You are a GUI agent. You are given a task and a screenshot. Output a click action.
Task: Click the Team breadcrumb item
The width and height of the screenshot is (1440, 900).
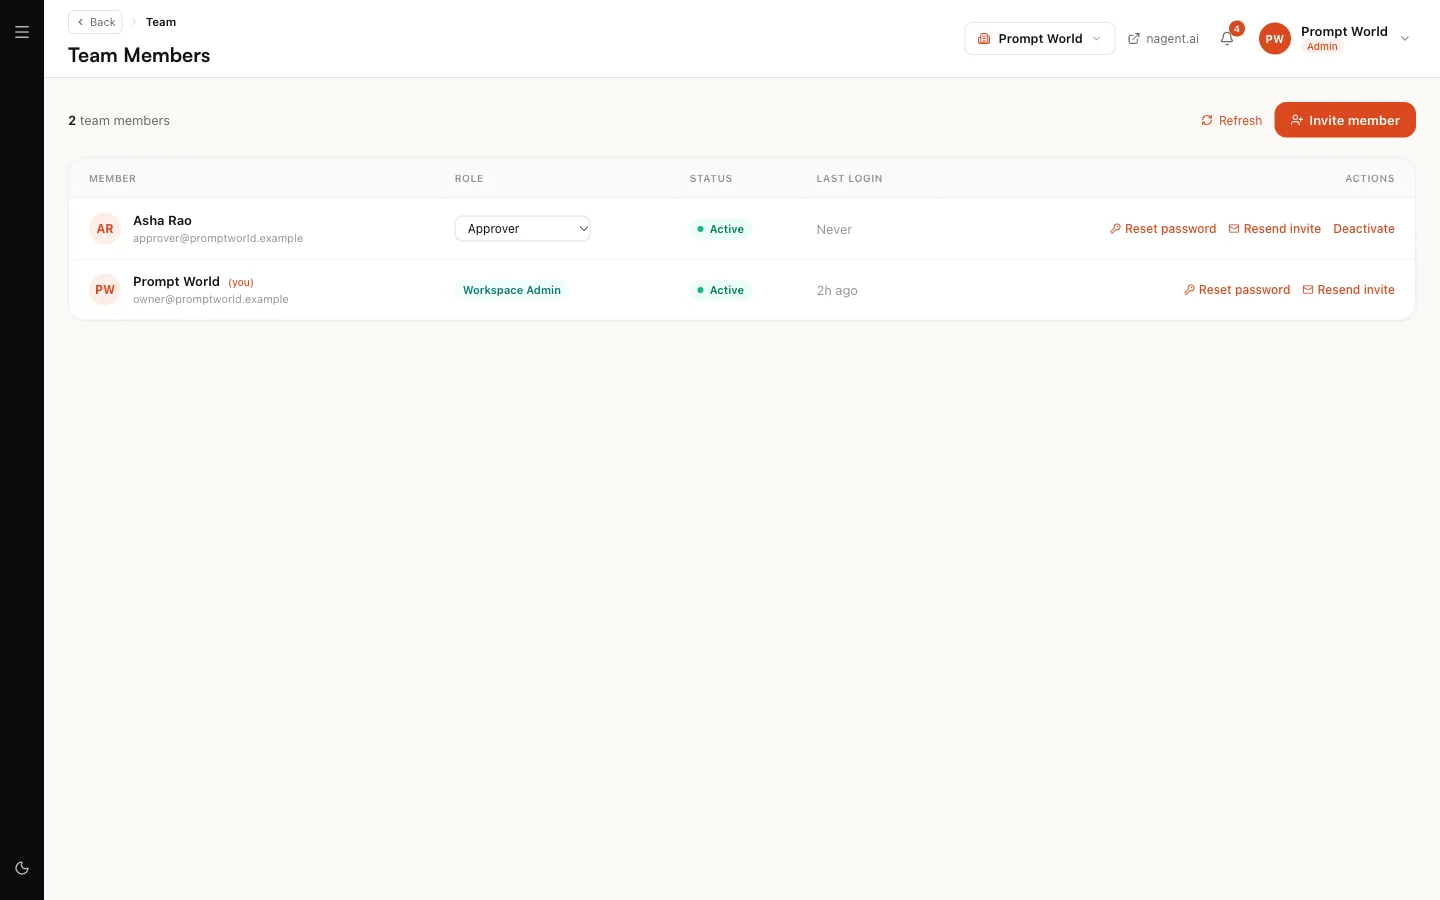[161, 22]
